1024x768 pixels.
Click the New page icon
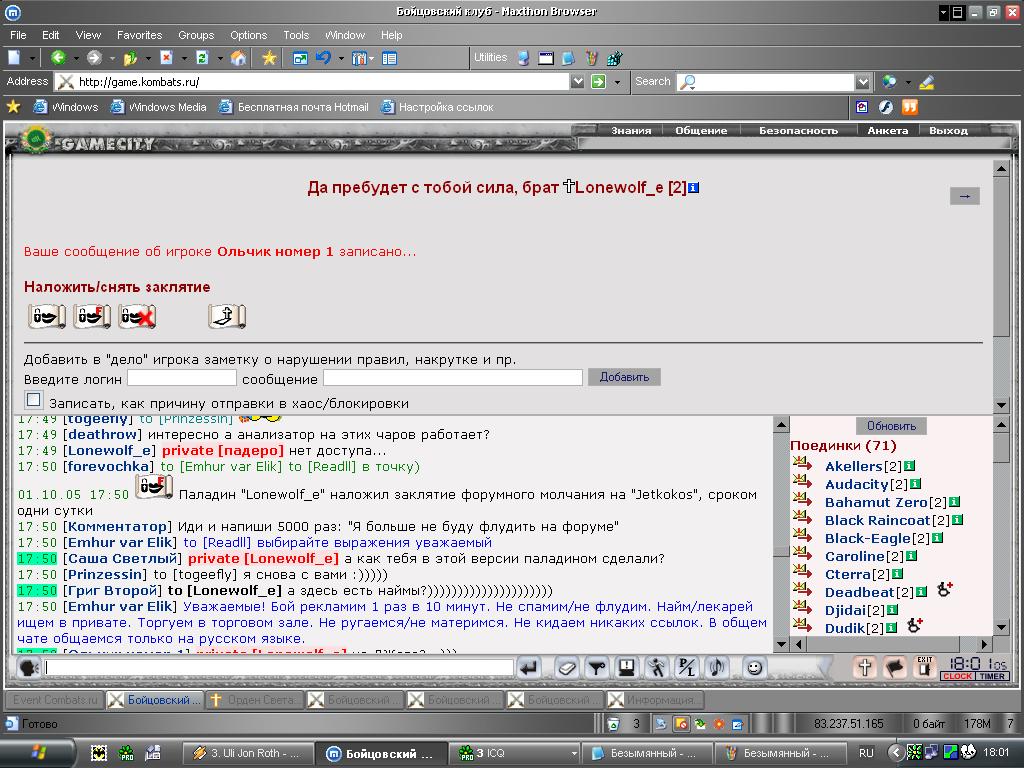[x=14, y=58]
